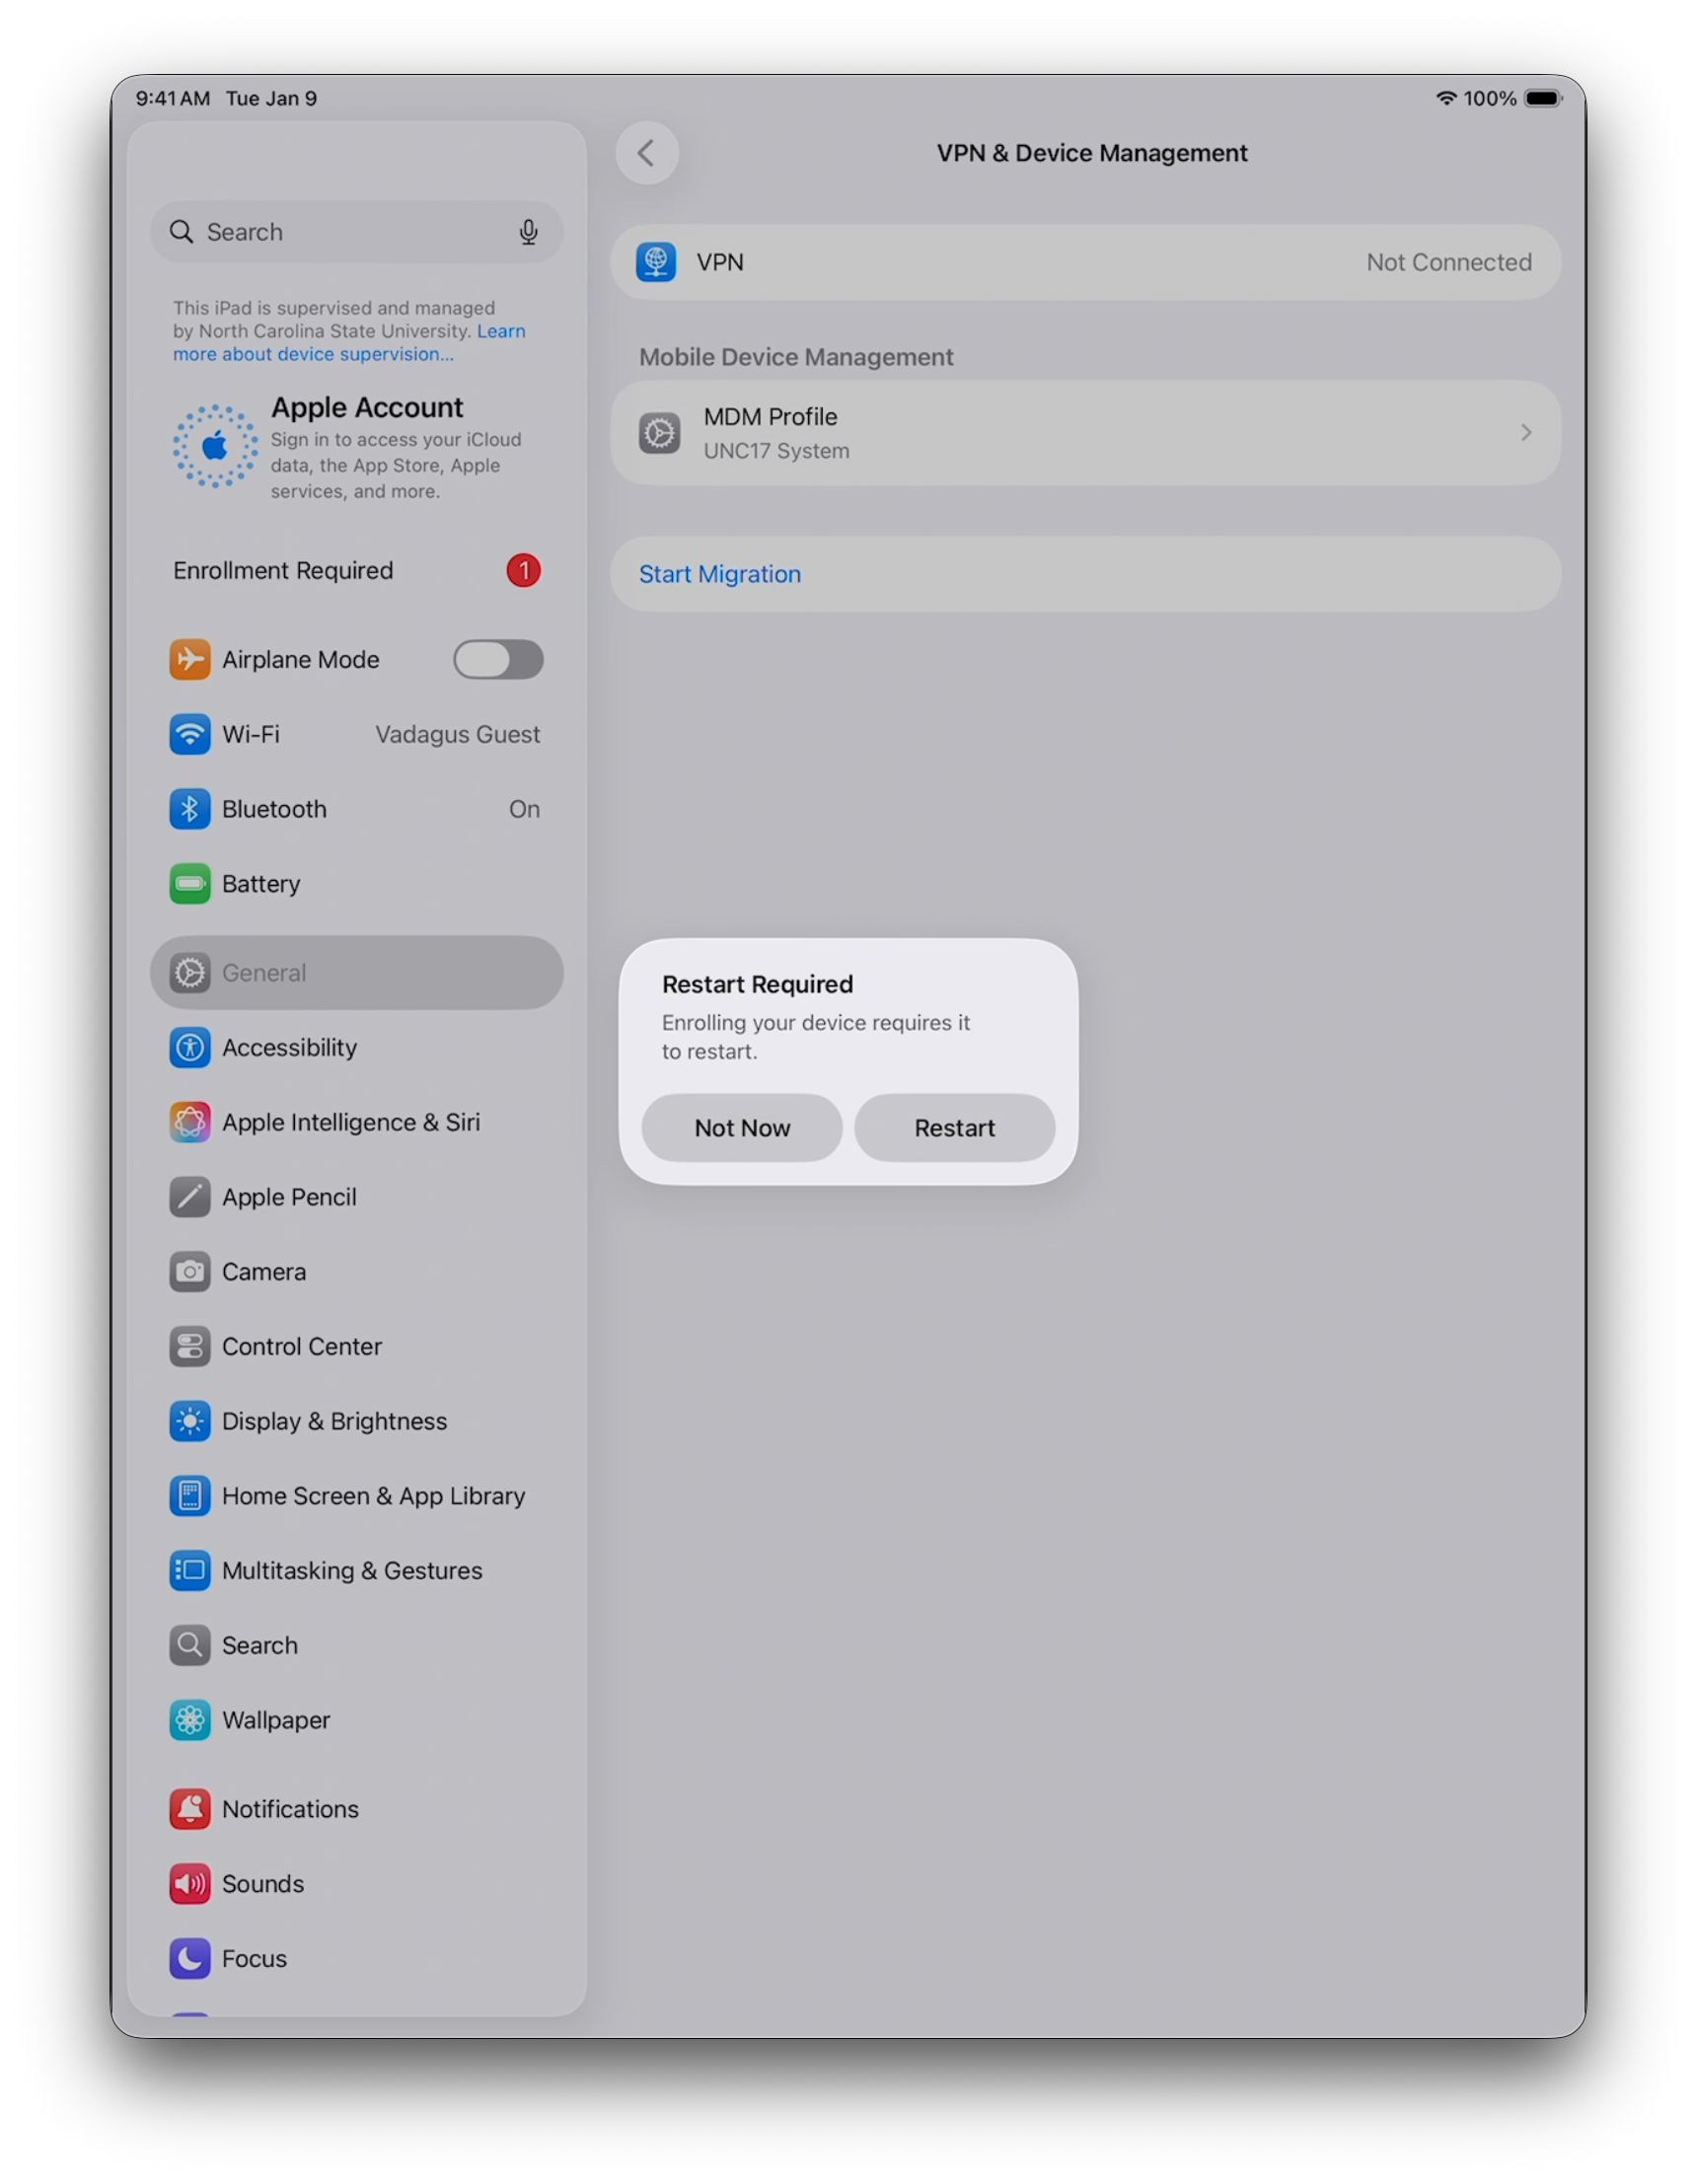Tap the 9:41 AM clock in status bar

coord(173,98)
